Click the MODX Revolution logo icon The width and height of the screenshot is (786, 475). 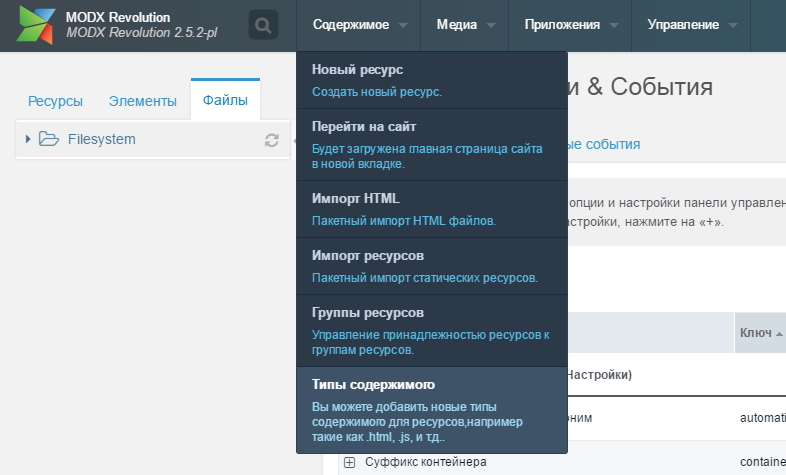tap(35, 25)
